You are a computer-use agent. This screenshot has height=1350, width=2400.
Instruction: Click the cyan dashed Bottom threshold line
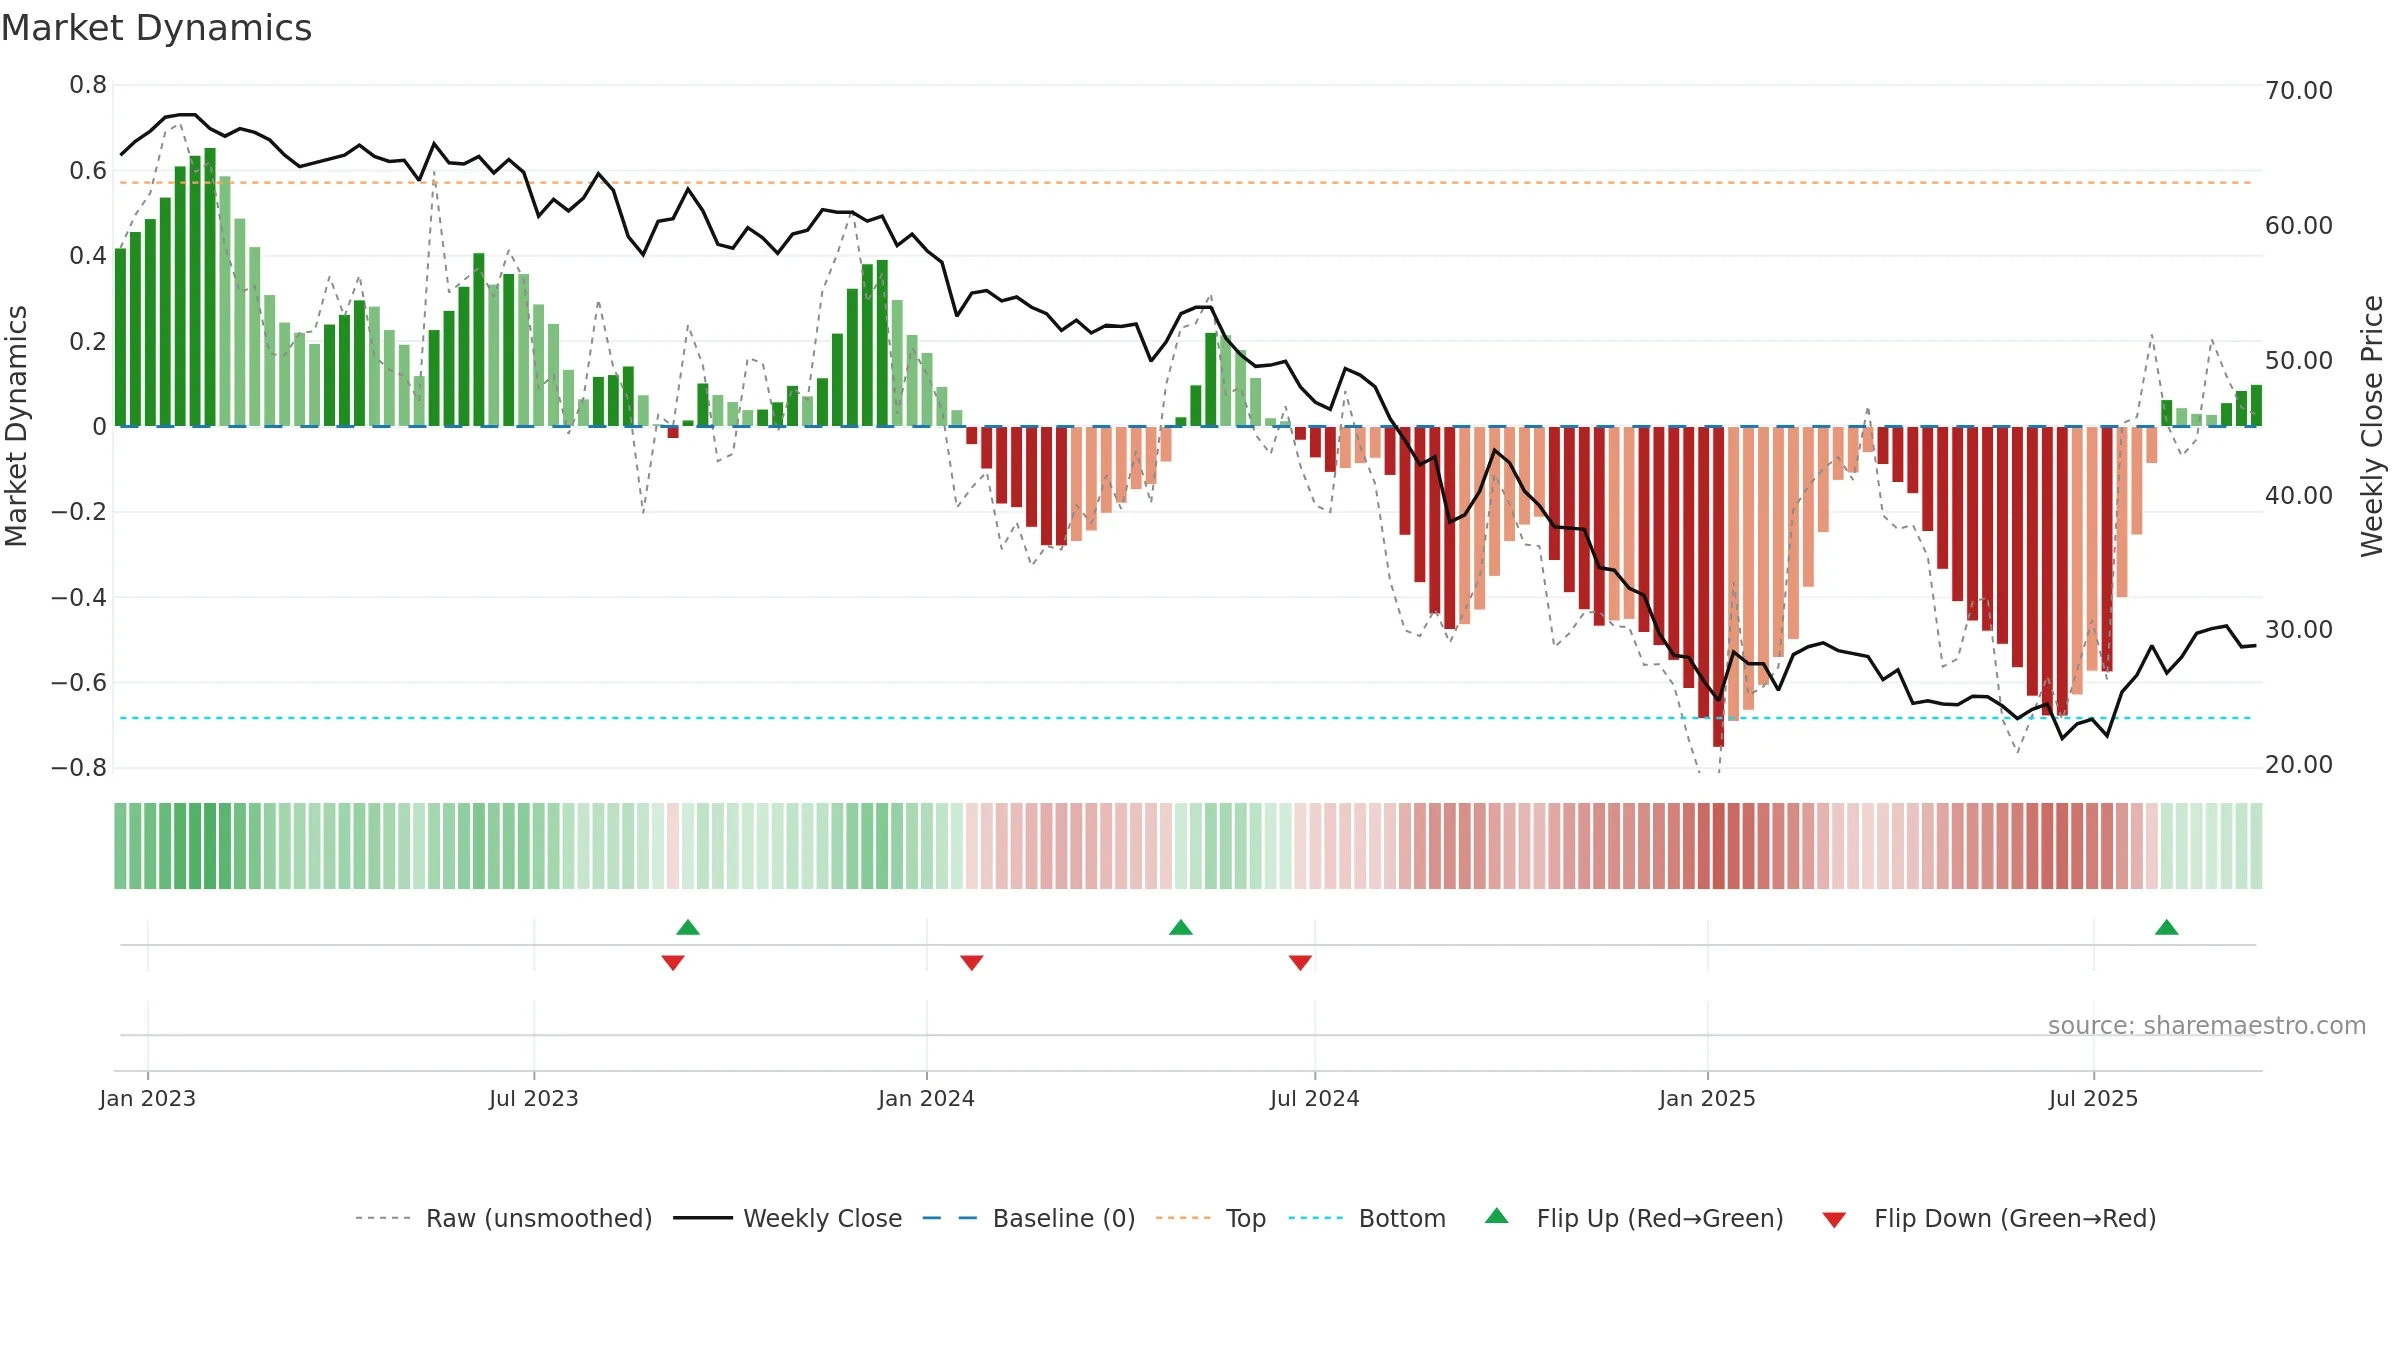tap(1185, 718)
